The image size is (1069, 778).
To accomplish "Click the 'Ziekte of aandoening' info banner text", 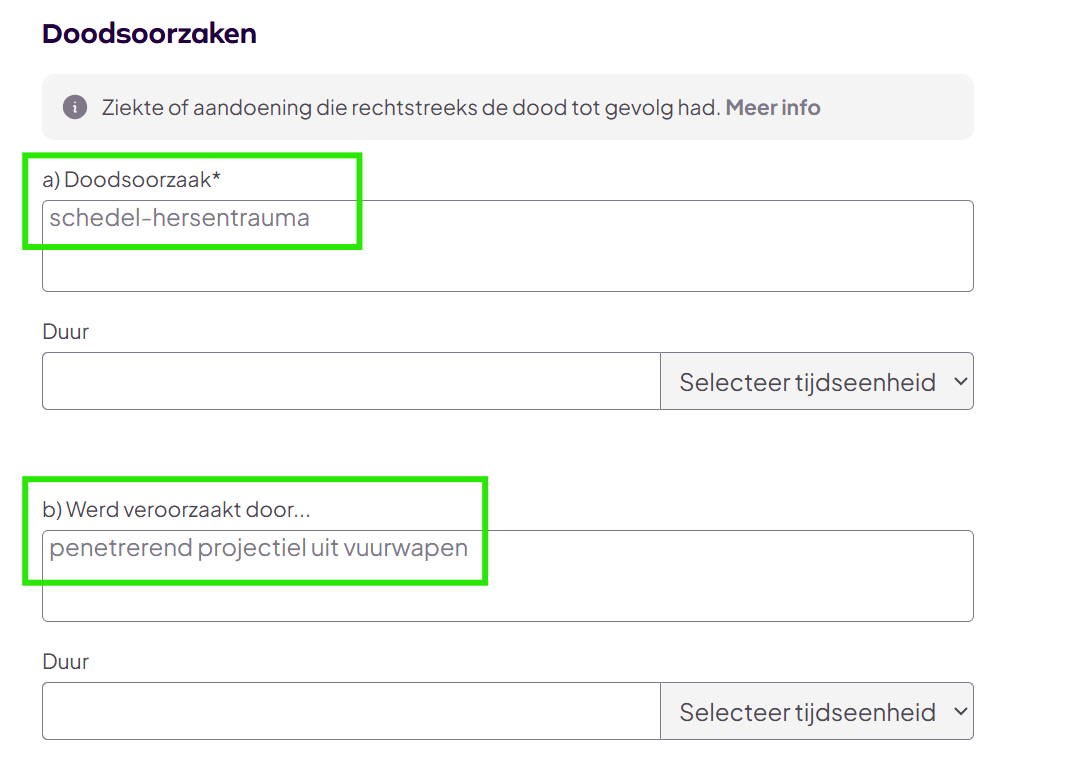I will [x=410, y=107].
